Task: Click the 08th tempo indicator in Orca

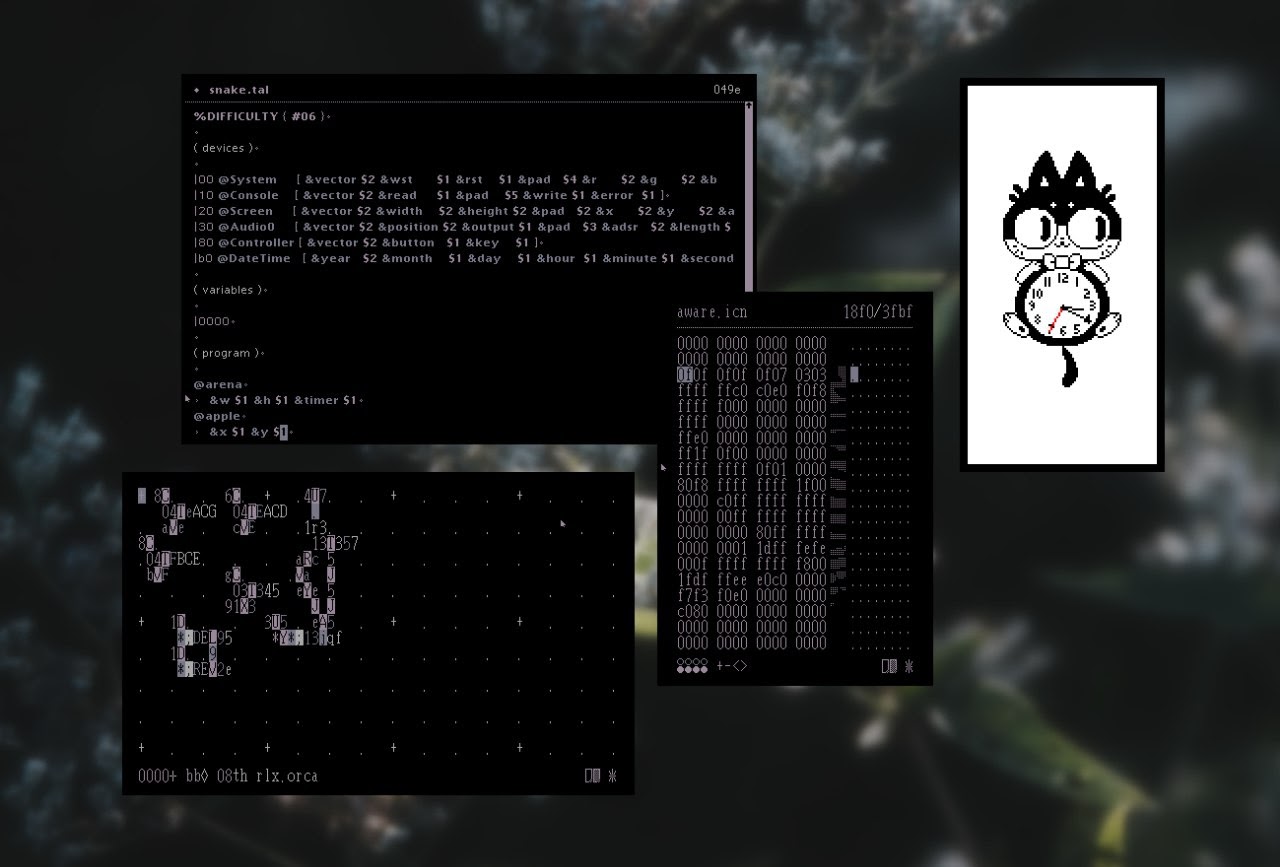Action: click(232, 775)
